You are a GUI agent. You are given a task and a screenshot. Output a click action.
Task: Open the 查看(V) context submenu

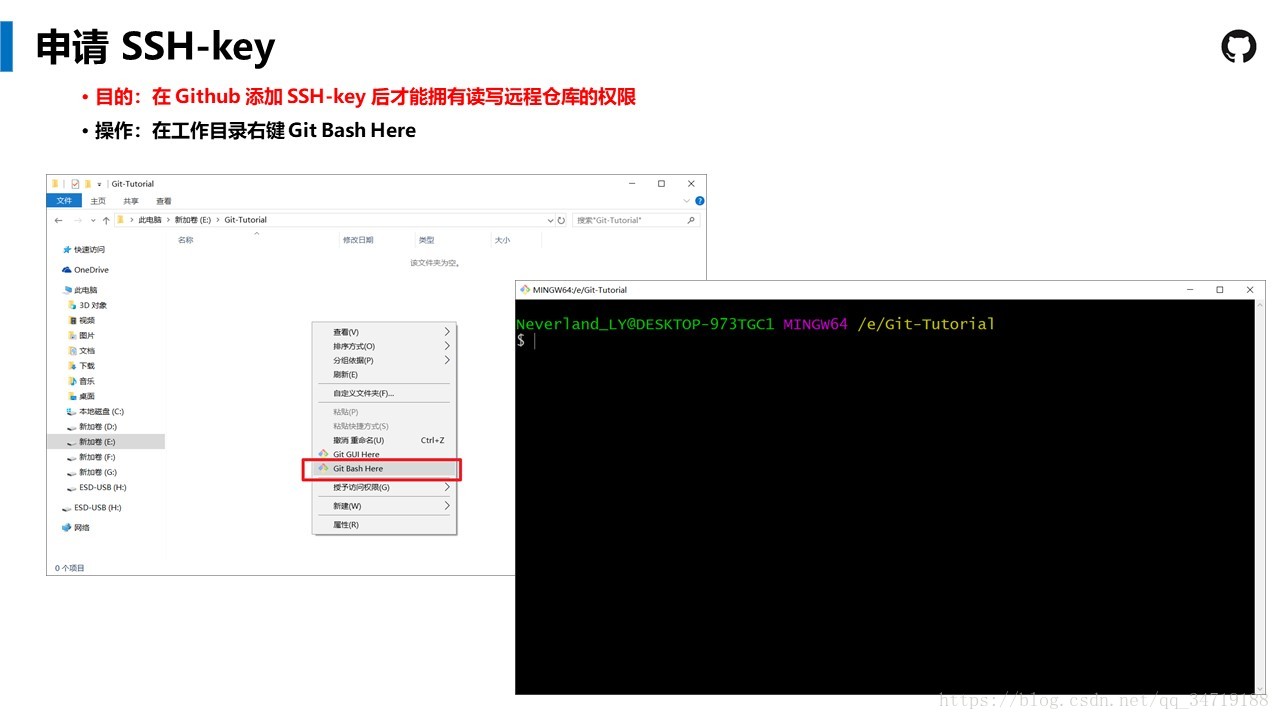click(385, 332)
